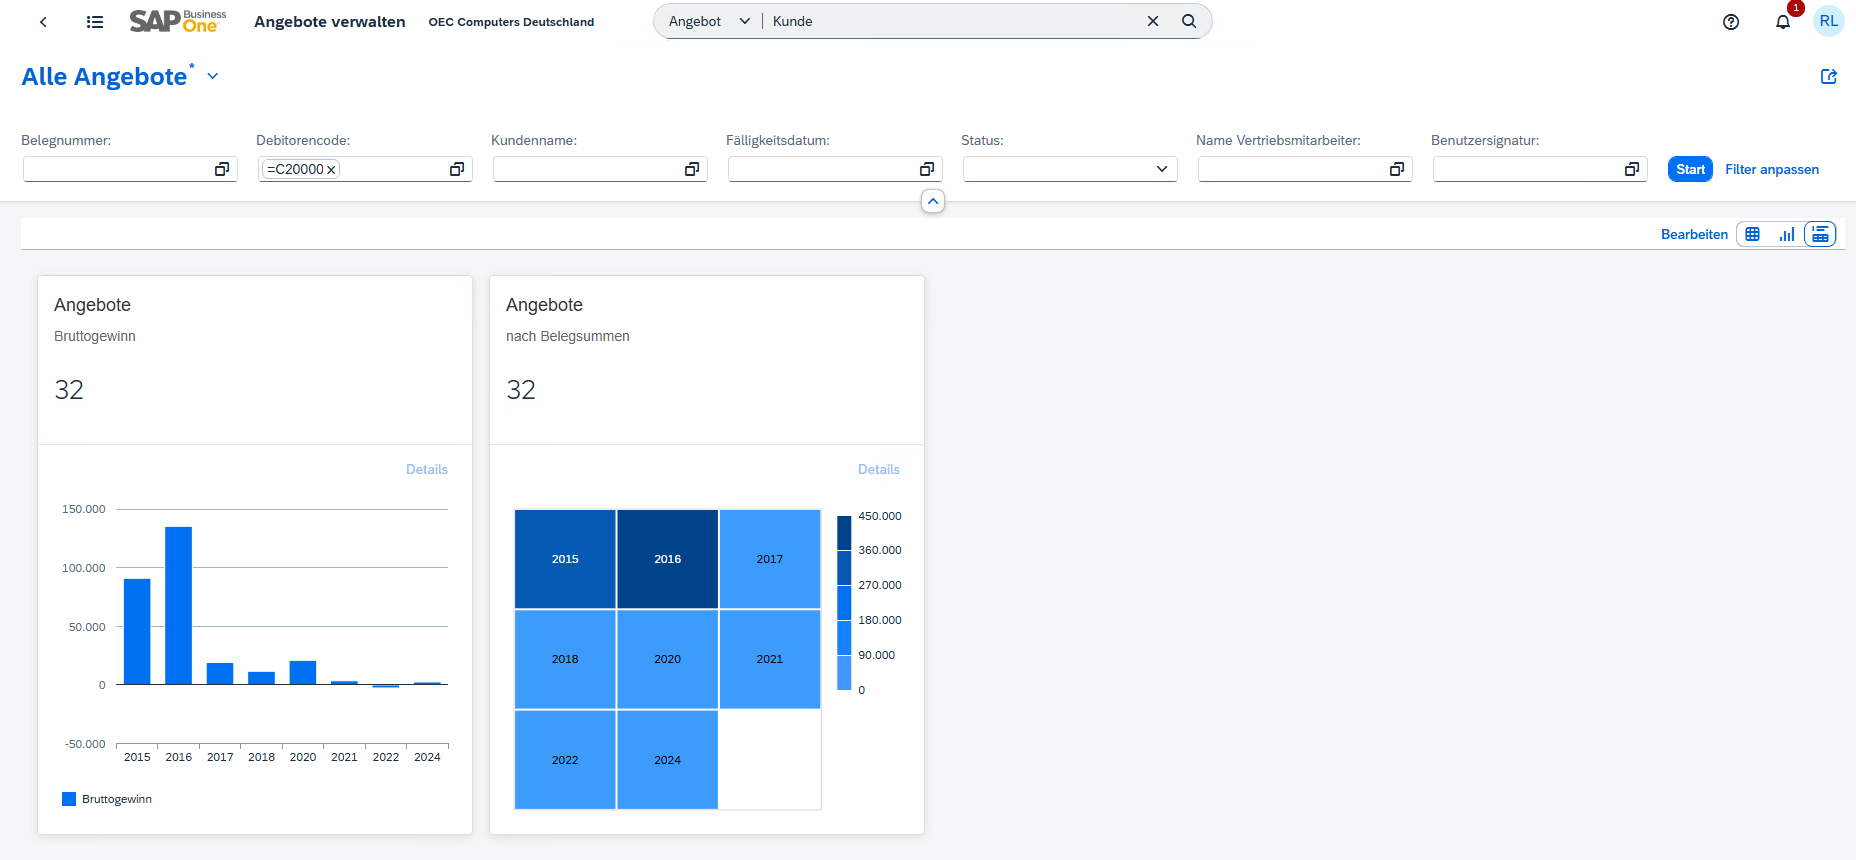1856x860 pixels.
Task: Click the share/export icon
Action: (1829, 77)
